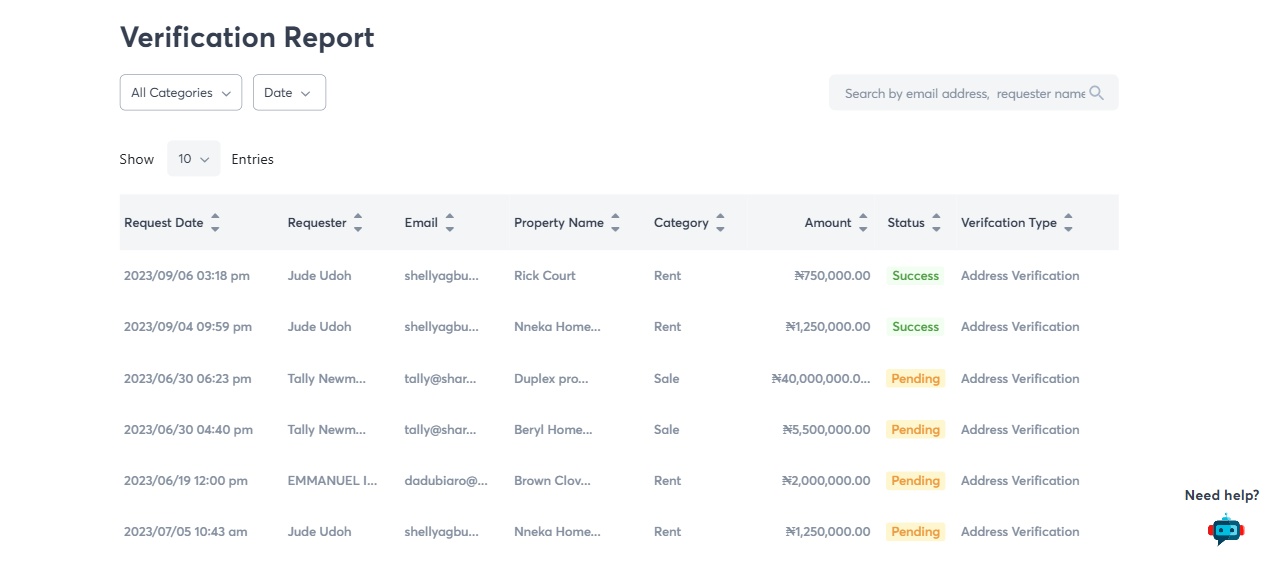Change the Show 10 entries dropdown
Viewport: 1264px width, 568px height.
[x=194, y=159]
